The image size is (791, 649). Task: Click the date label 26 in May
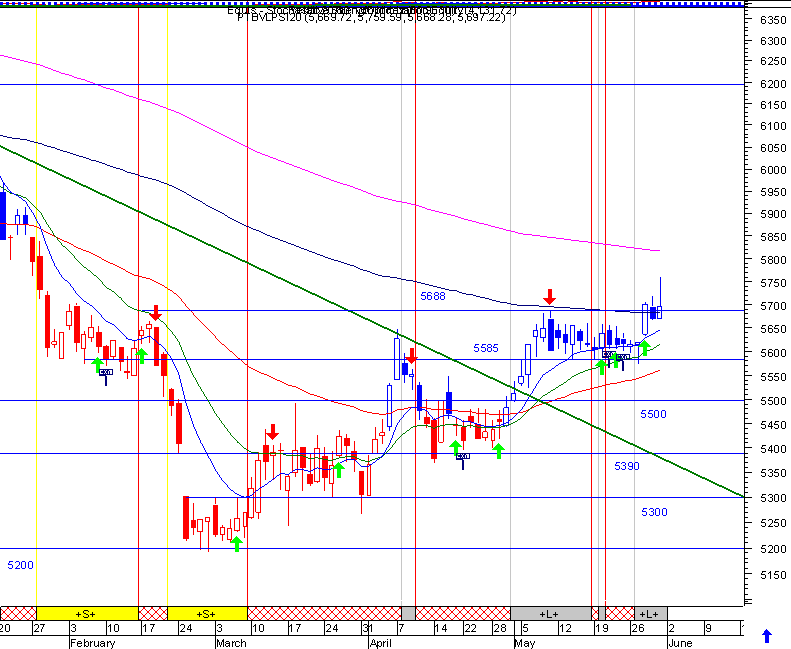click(x=638, y=628)
